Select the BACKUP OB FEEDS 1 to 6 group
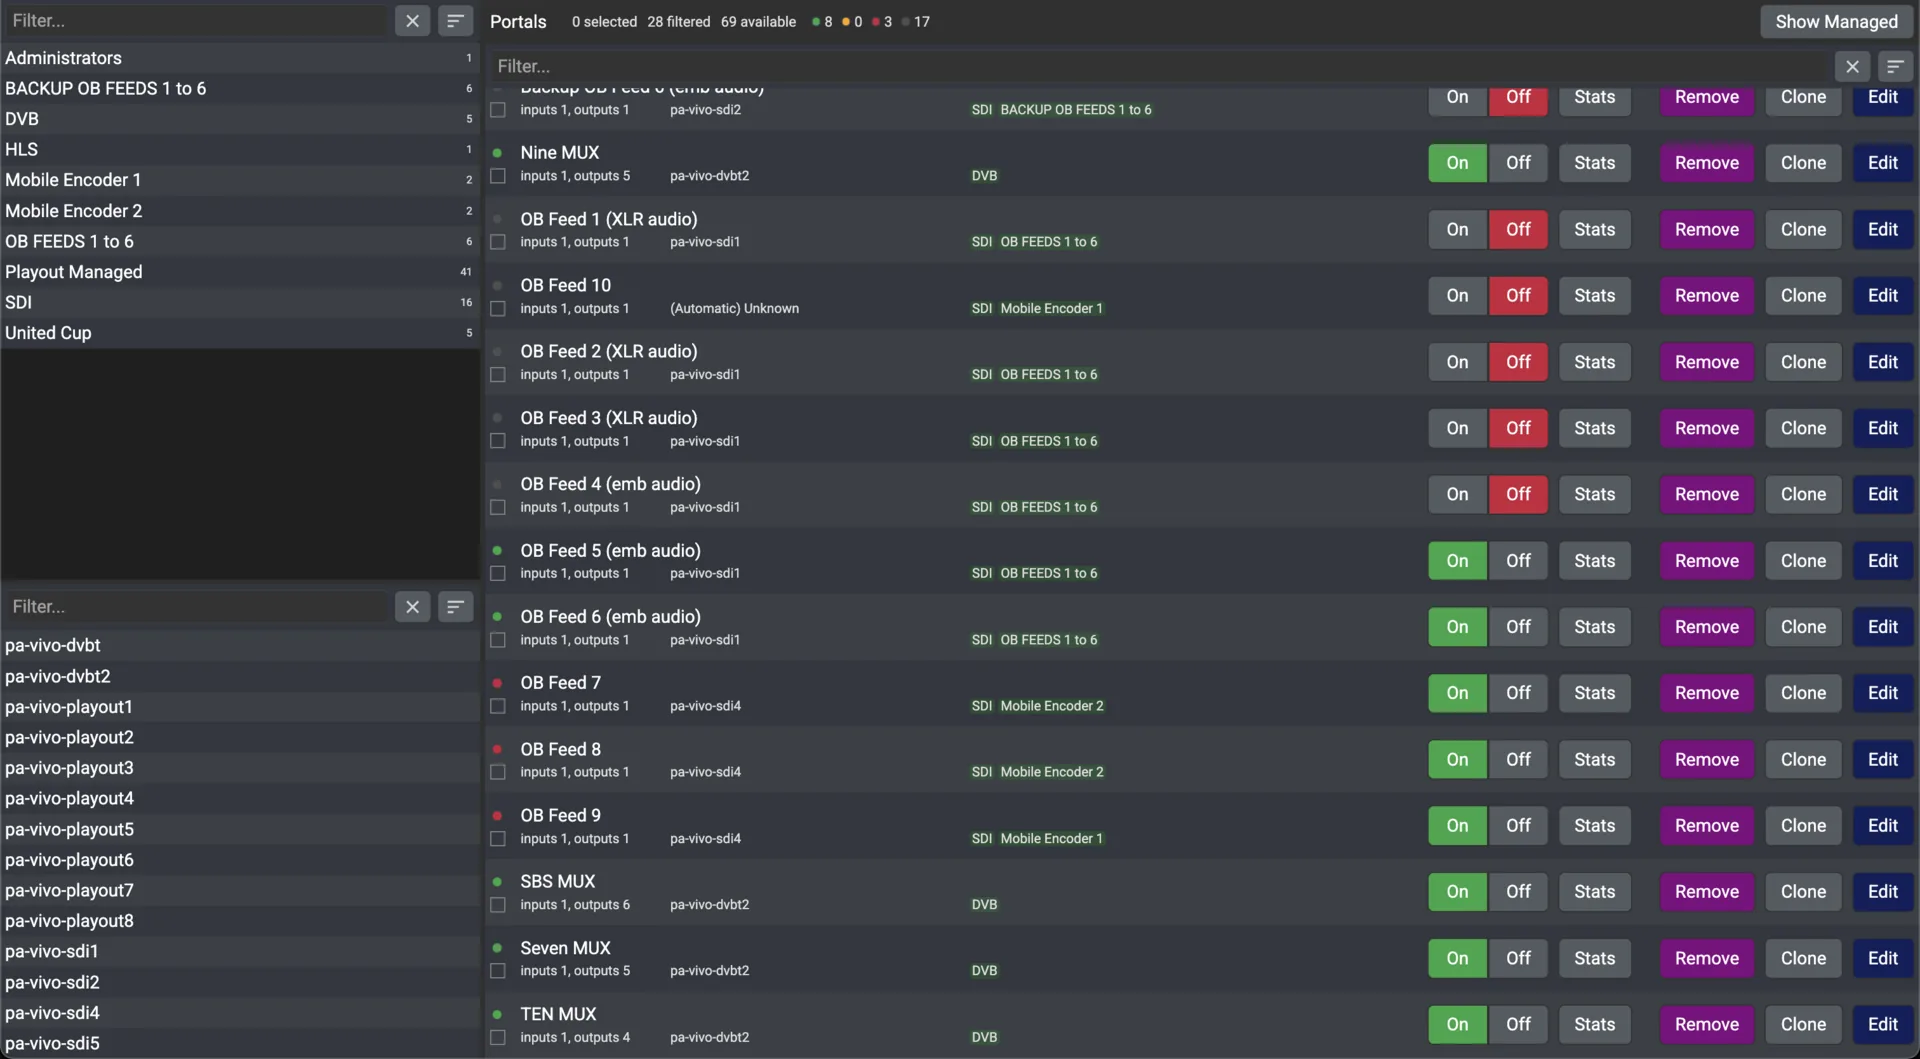 point(240,89)
